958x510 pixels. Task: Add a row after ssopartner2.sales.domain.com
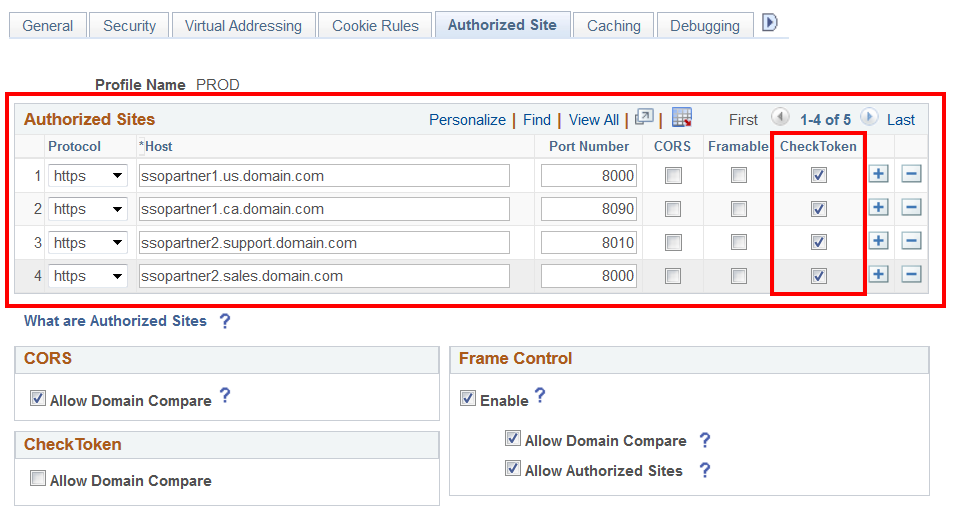tap(879, 274)
